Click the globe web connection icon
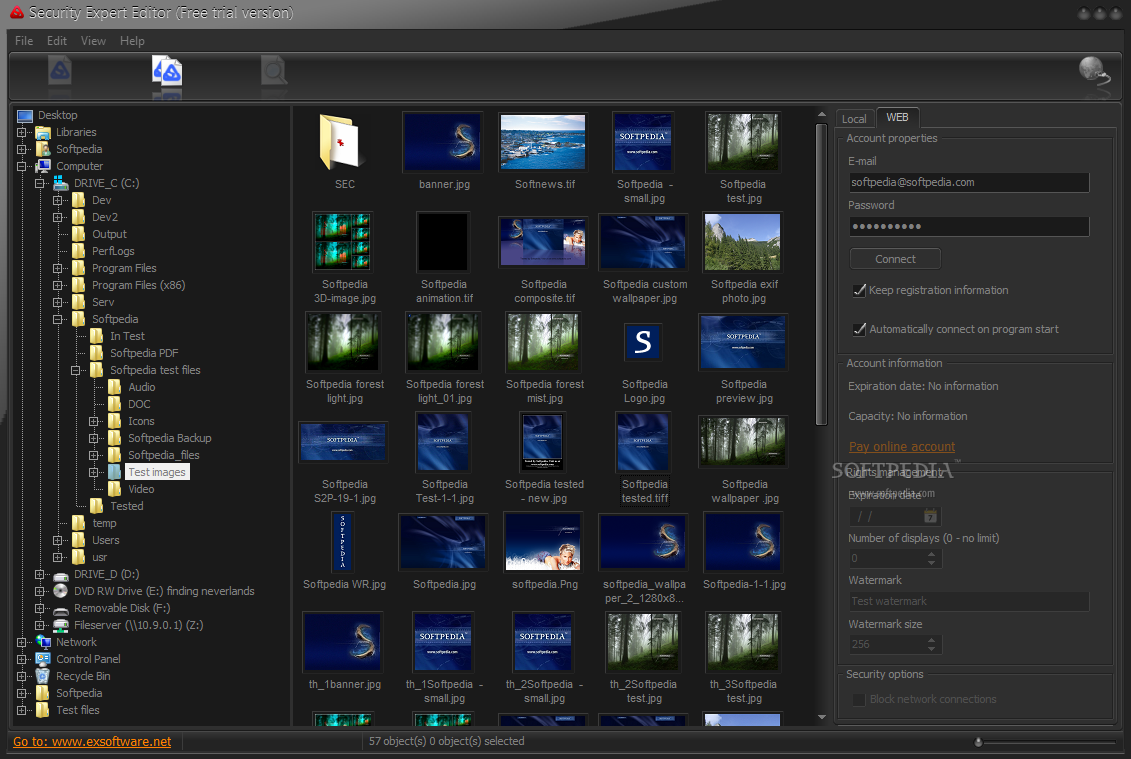Image resolution: width=1131 pixels, height=759 pixels. point(1094,72)
